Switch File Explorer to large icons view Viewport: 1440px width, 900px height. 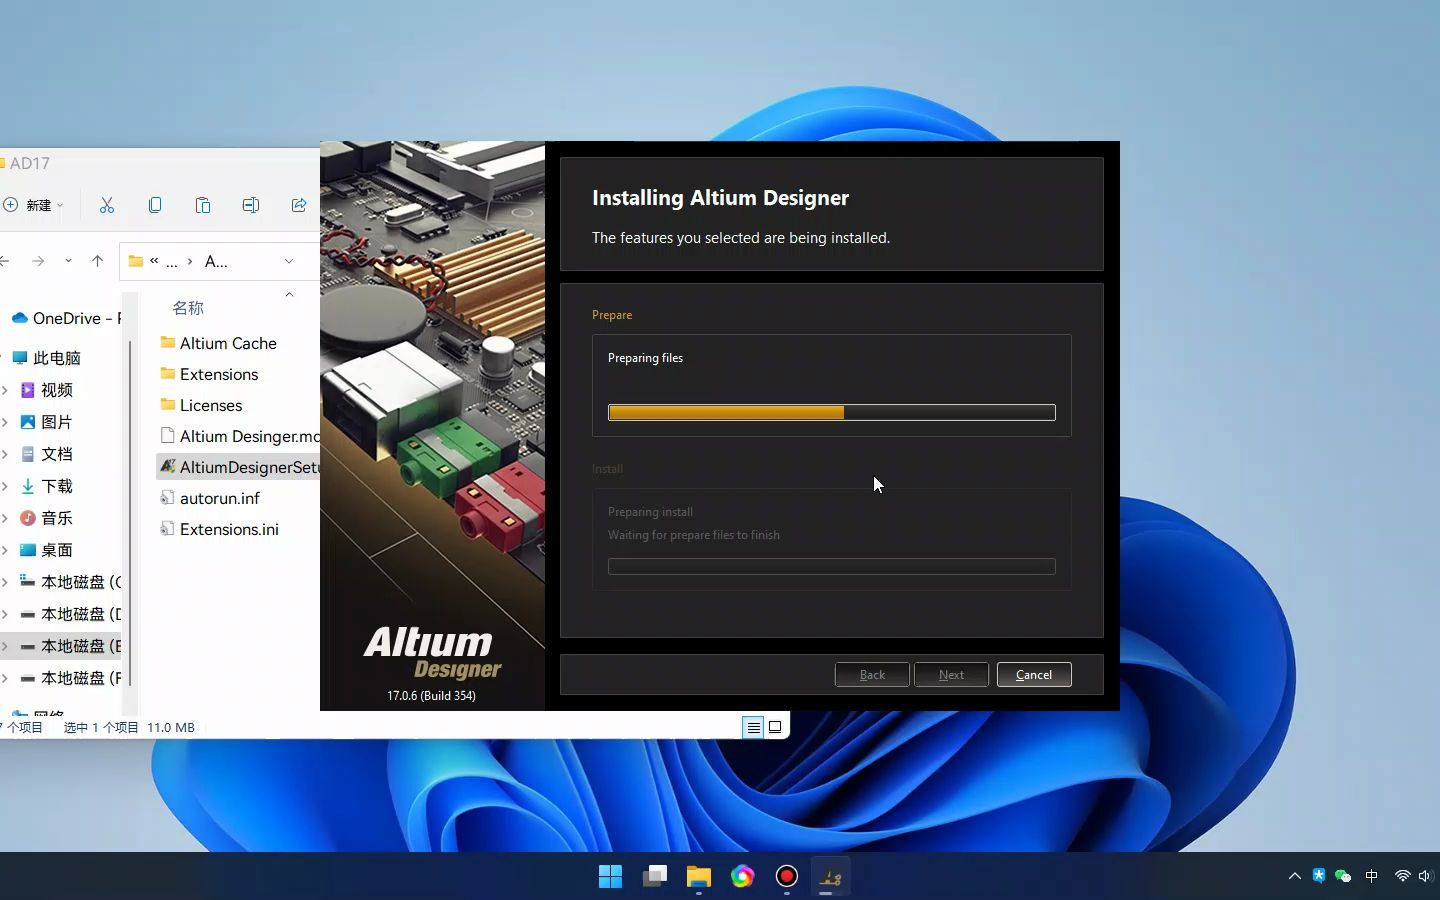tap(775, 727)
